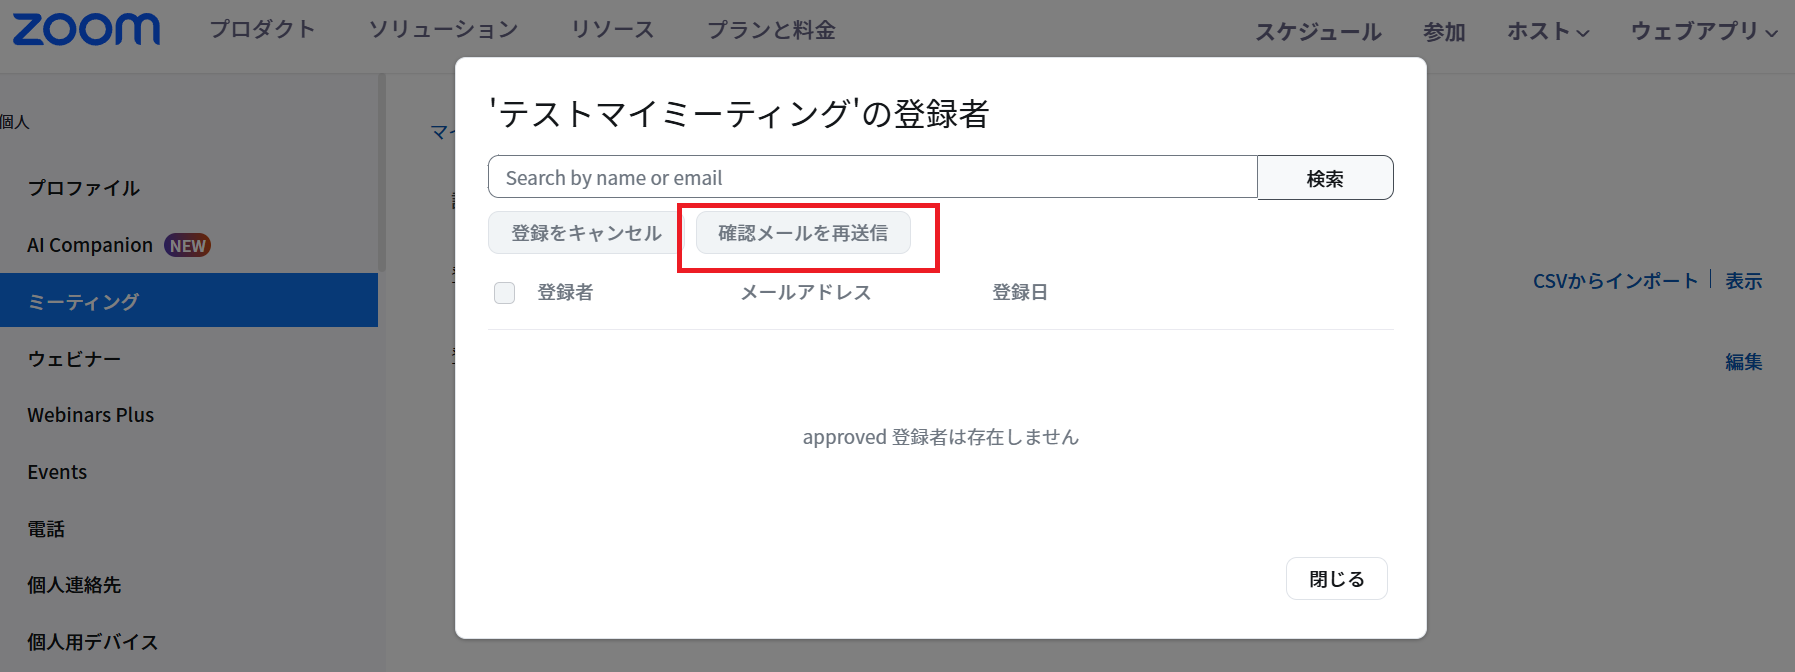Click 登録をキャンセル button
1795x672 pixels.
point(586,233)
